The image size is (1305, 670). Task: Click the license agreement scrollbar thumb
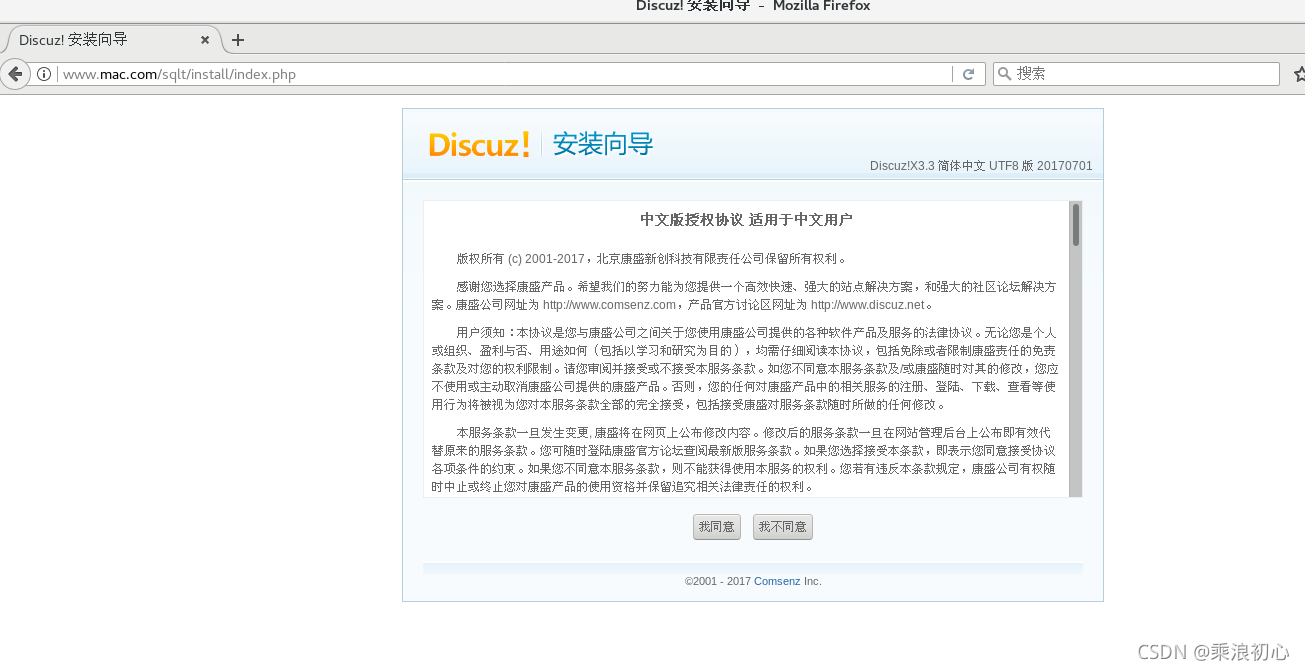pos(1076,225)
